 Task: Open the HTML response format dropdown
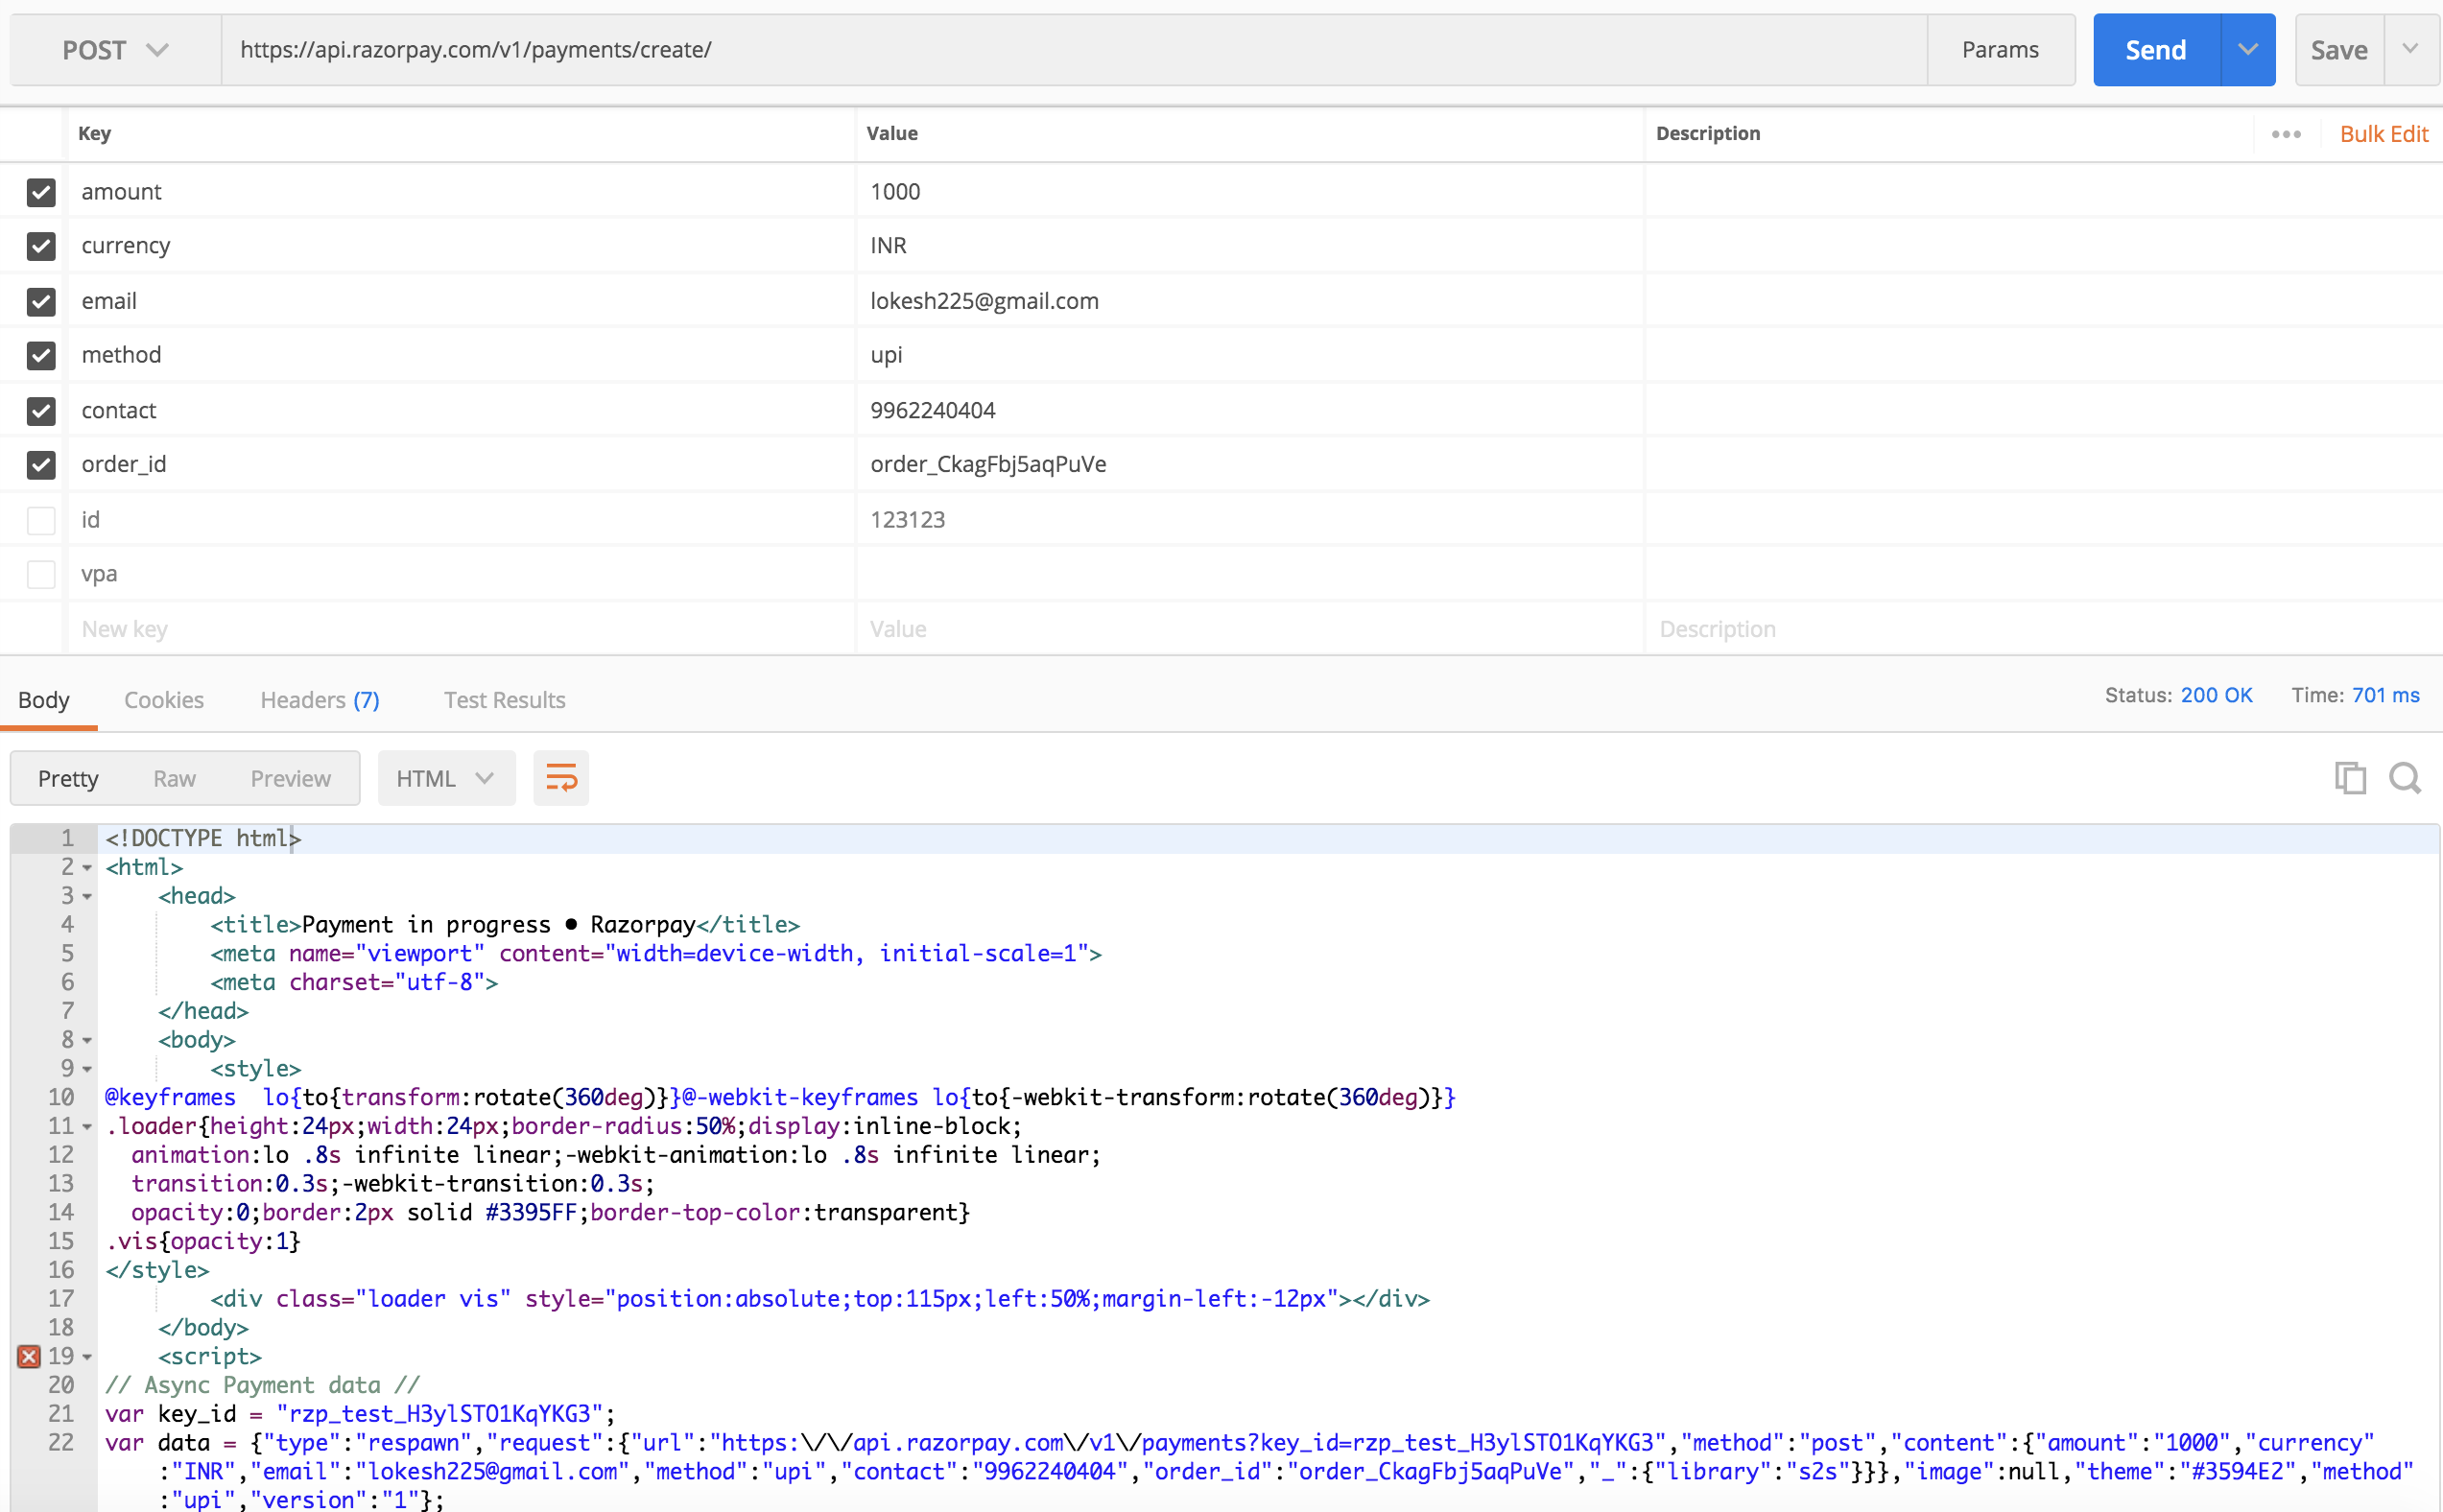coord(446,777)
